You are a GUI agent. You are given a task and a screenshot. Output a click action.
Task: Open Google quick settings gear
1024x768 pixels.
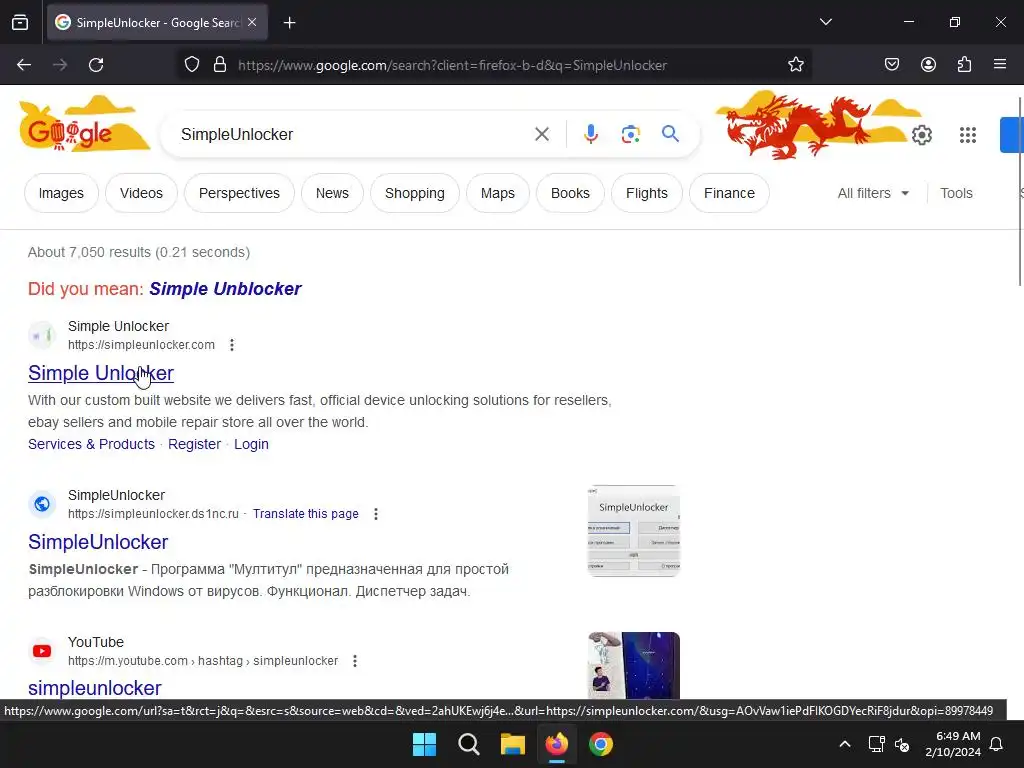click(x=921, y=135)
